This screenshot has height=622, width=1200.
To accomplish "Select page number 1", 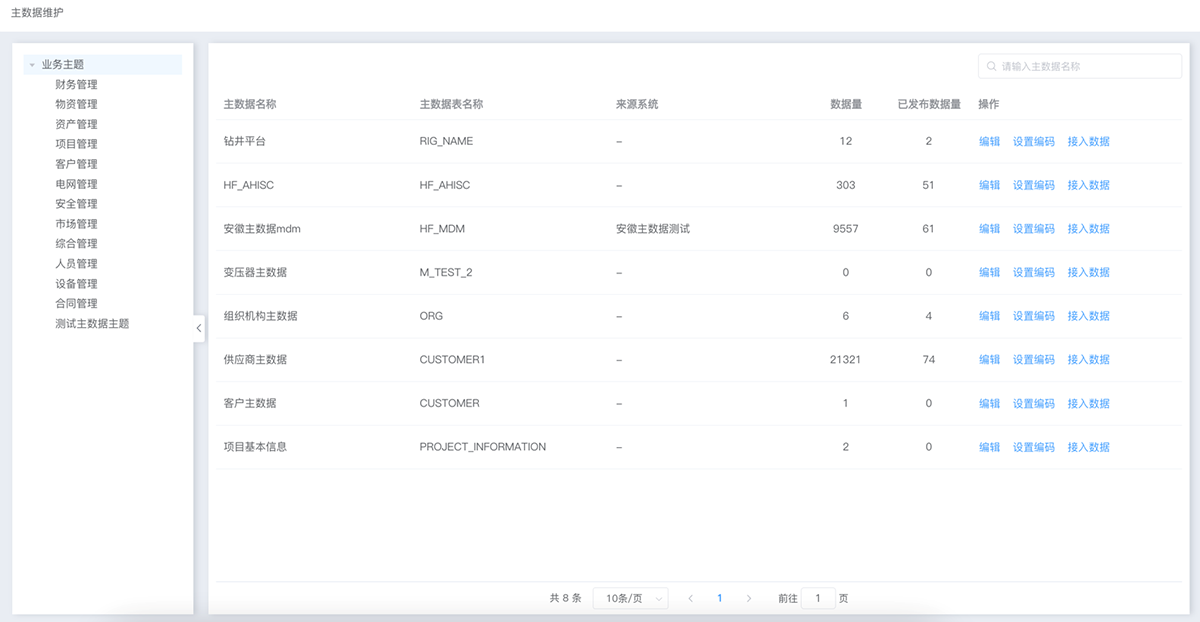I will coord(720,598).
